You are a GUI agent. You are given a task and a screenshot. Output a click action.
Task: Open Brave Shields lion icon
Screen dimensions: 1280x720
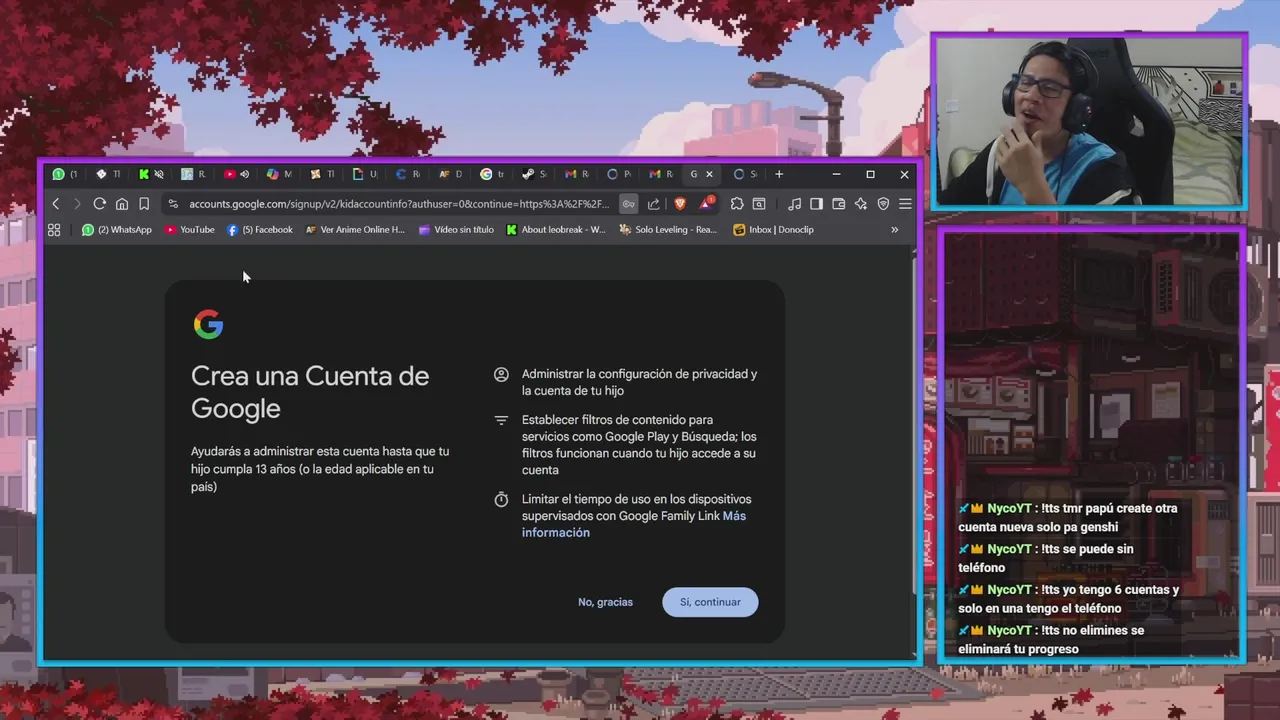coord(680,204)
